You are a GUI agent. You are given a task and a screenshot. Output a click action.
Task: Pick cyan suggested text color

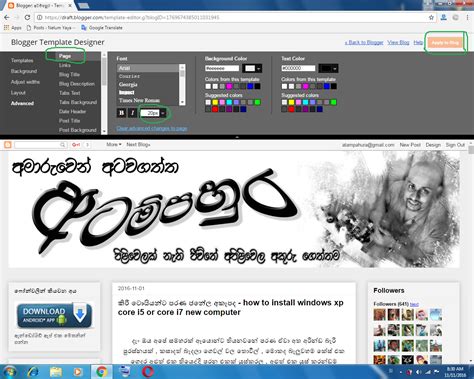tap(305, 102)
